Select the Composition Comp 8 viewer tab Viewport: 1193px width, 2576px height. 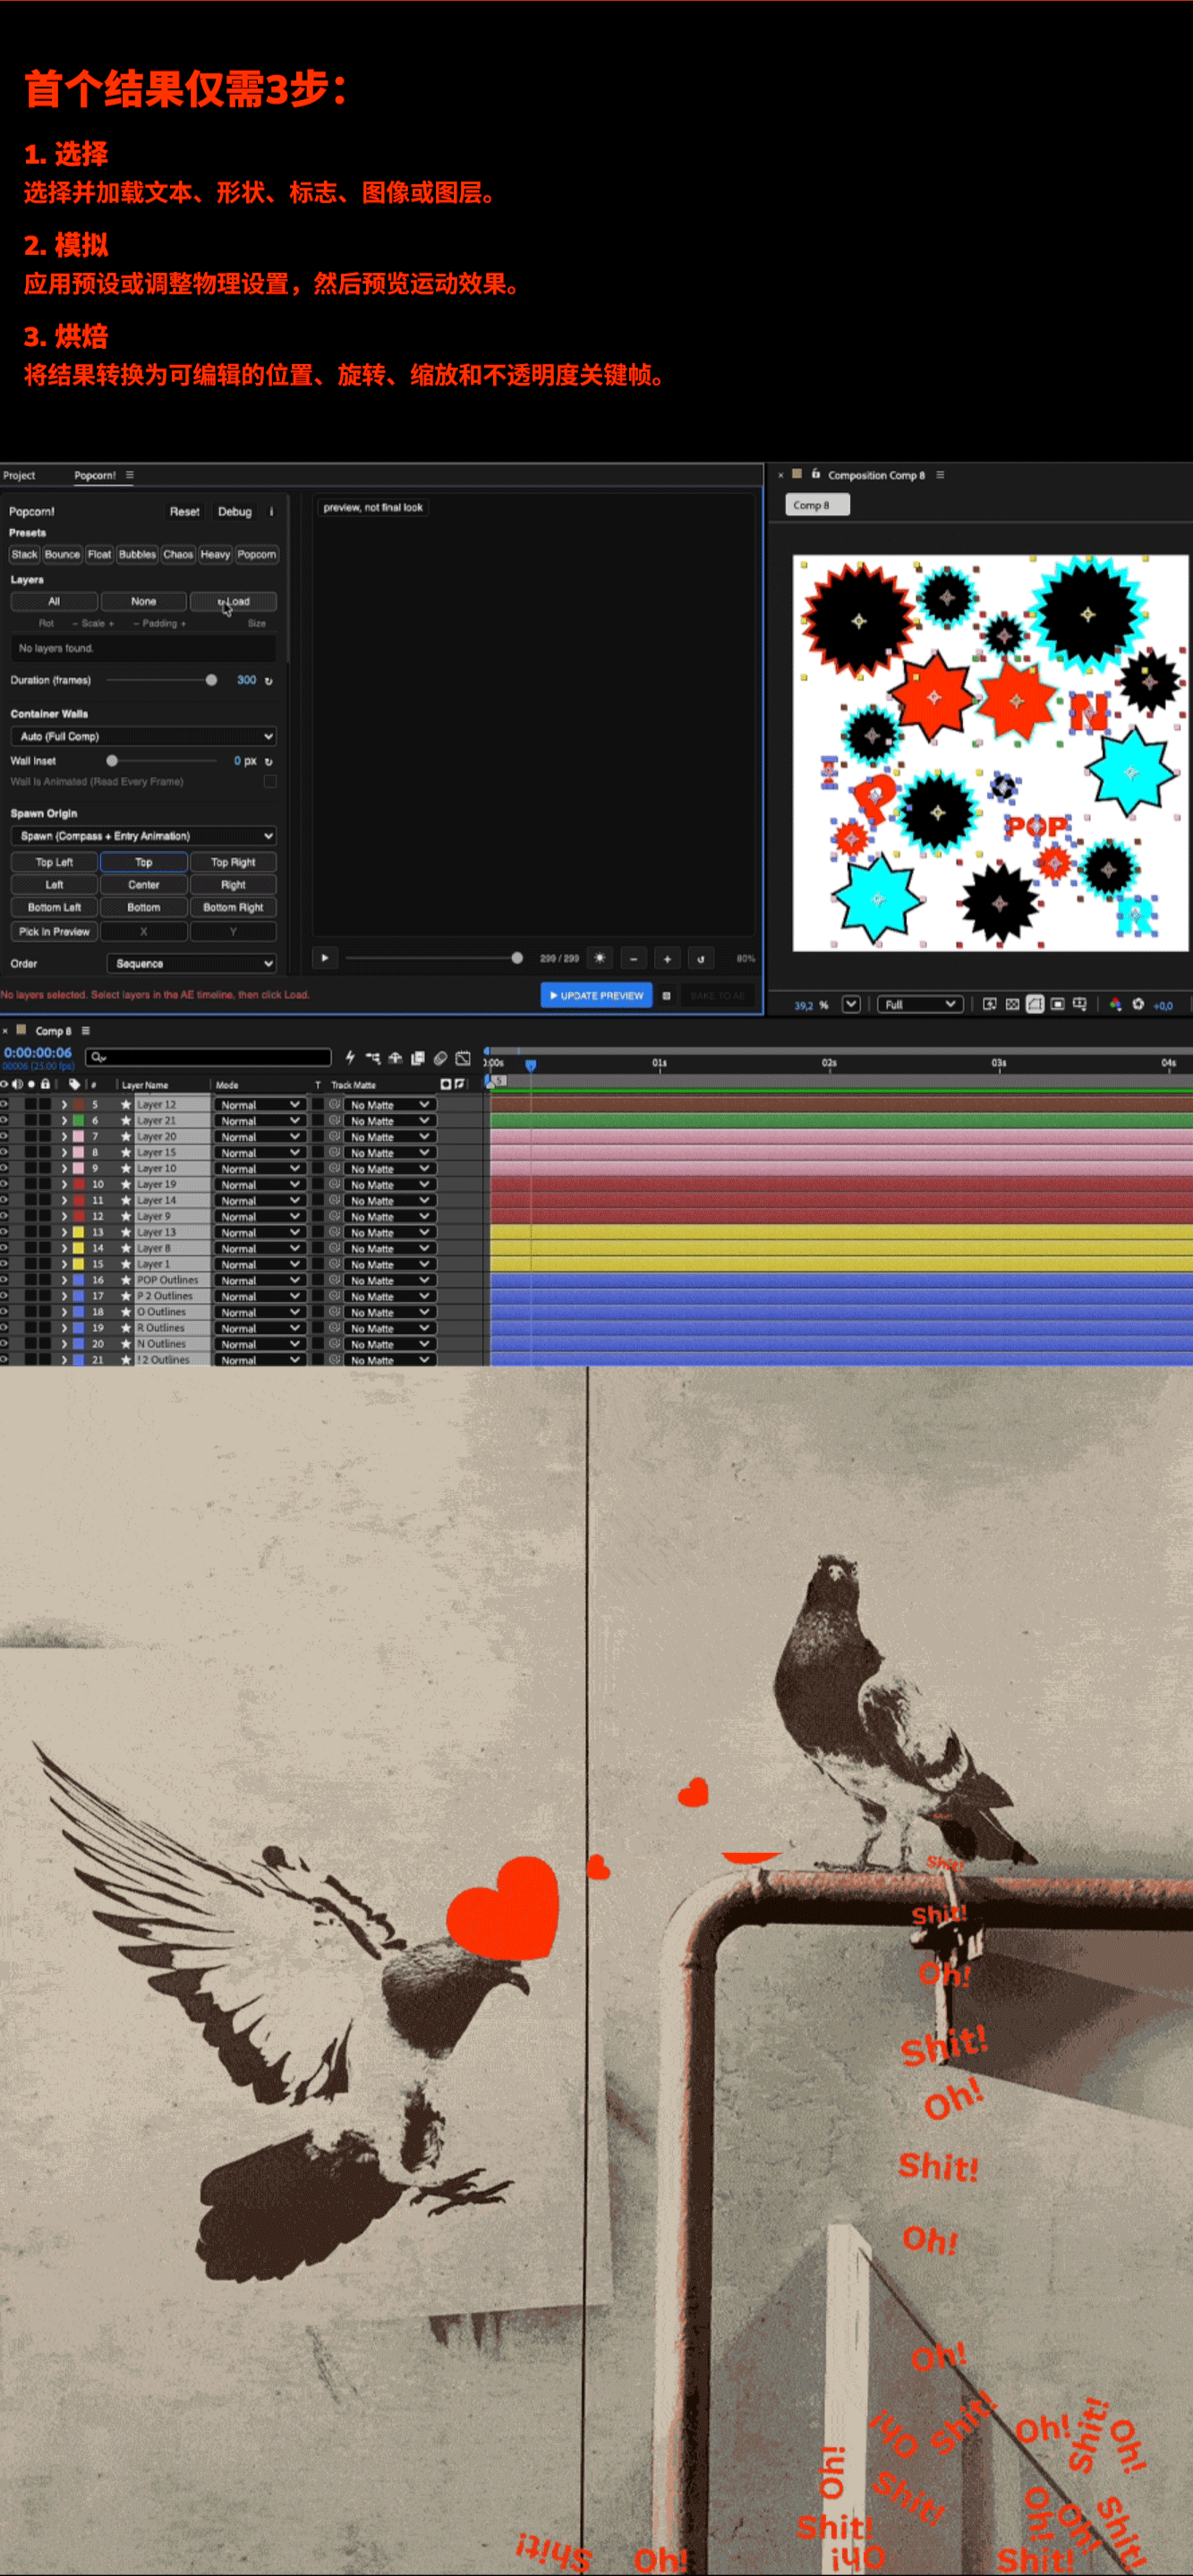pos(876,475)
